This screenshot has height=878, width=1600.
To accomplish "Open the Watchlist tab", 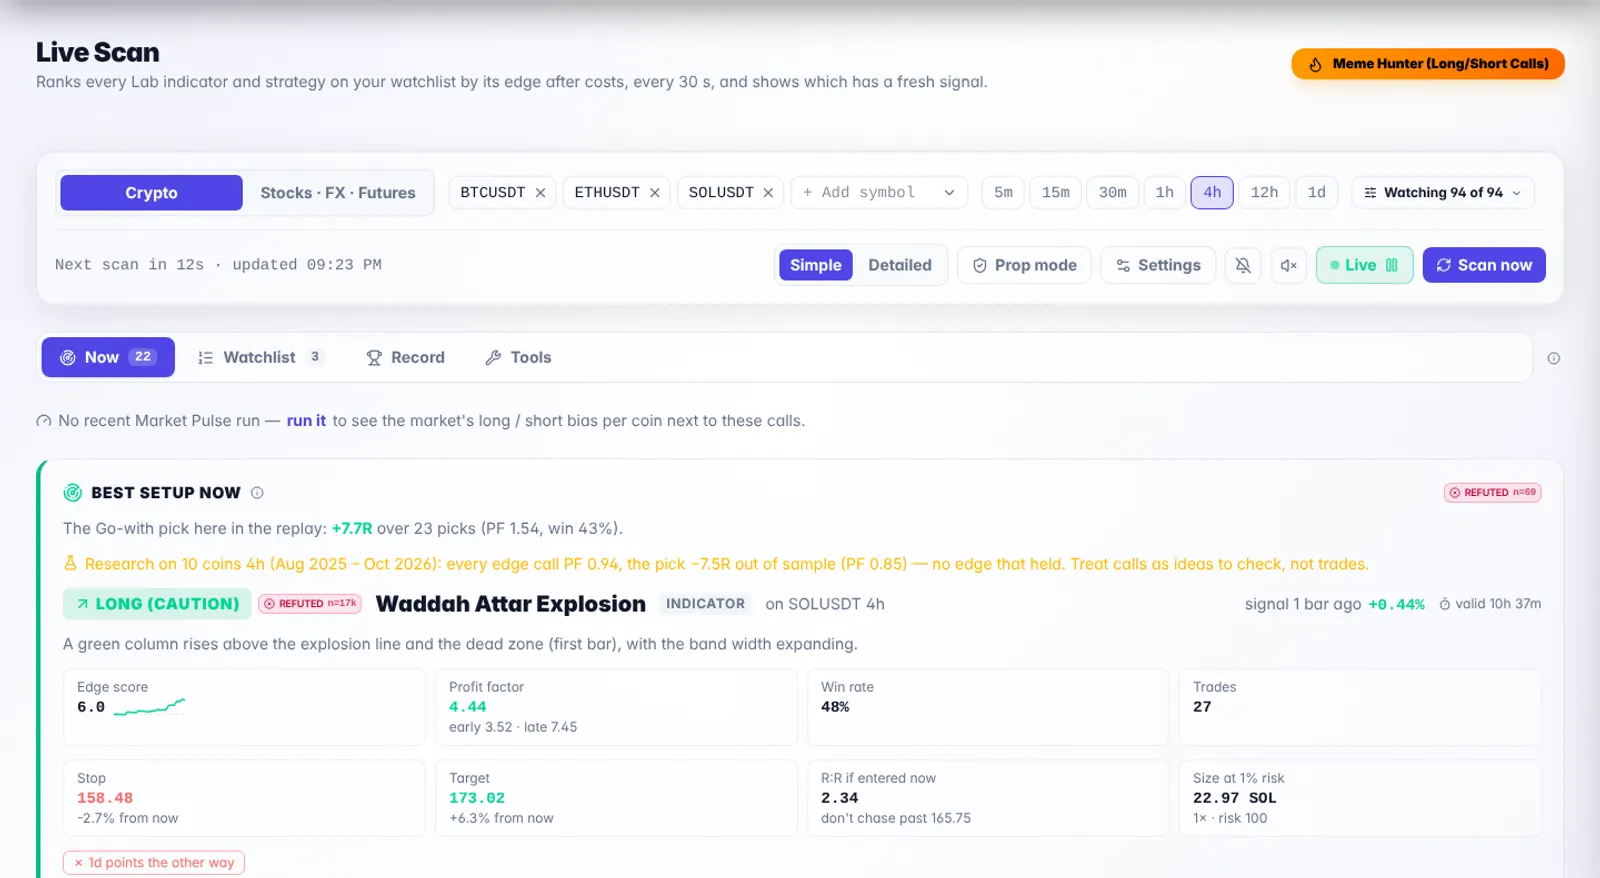I will click(x=260, y=357).
